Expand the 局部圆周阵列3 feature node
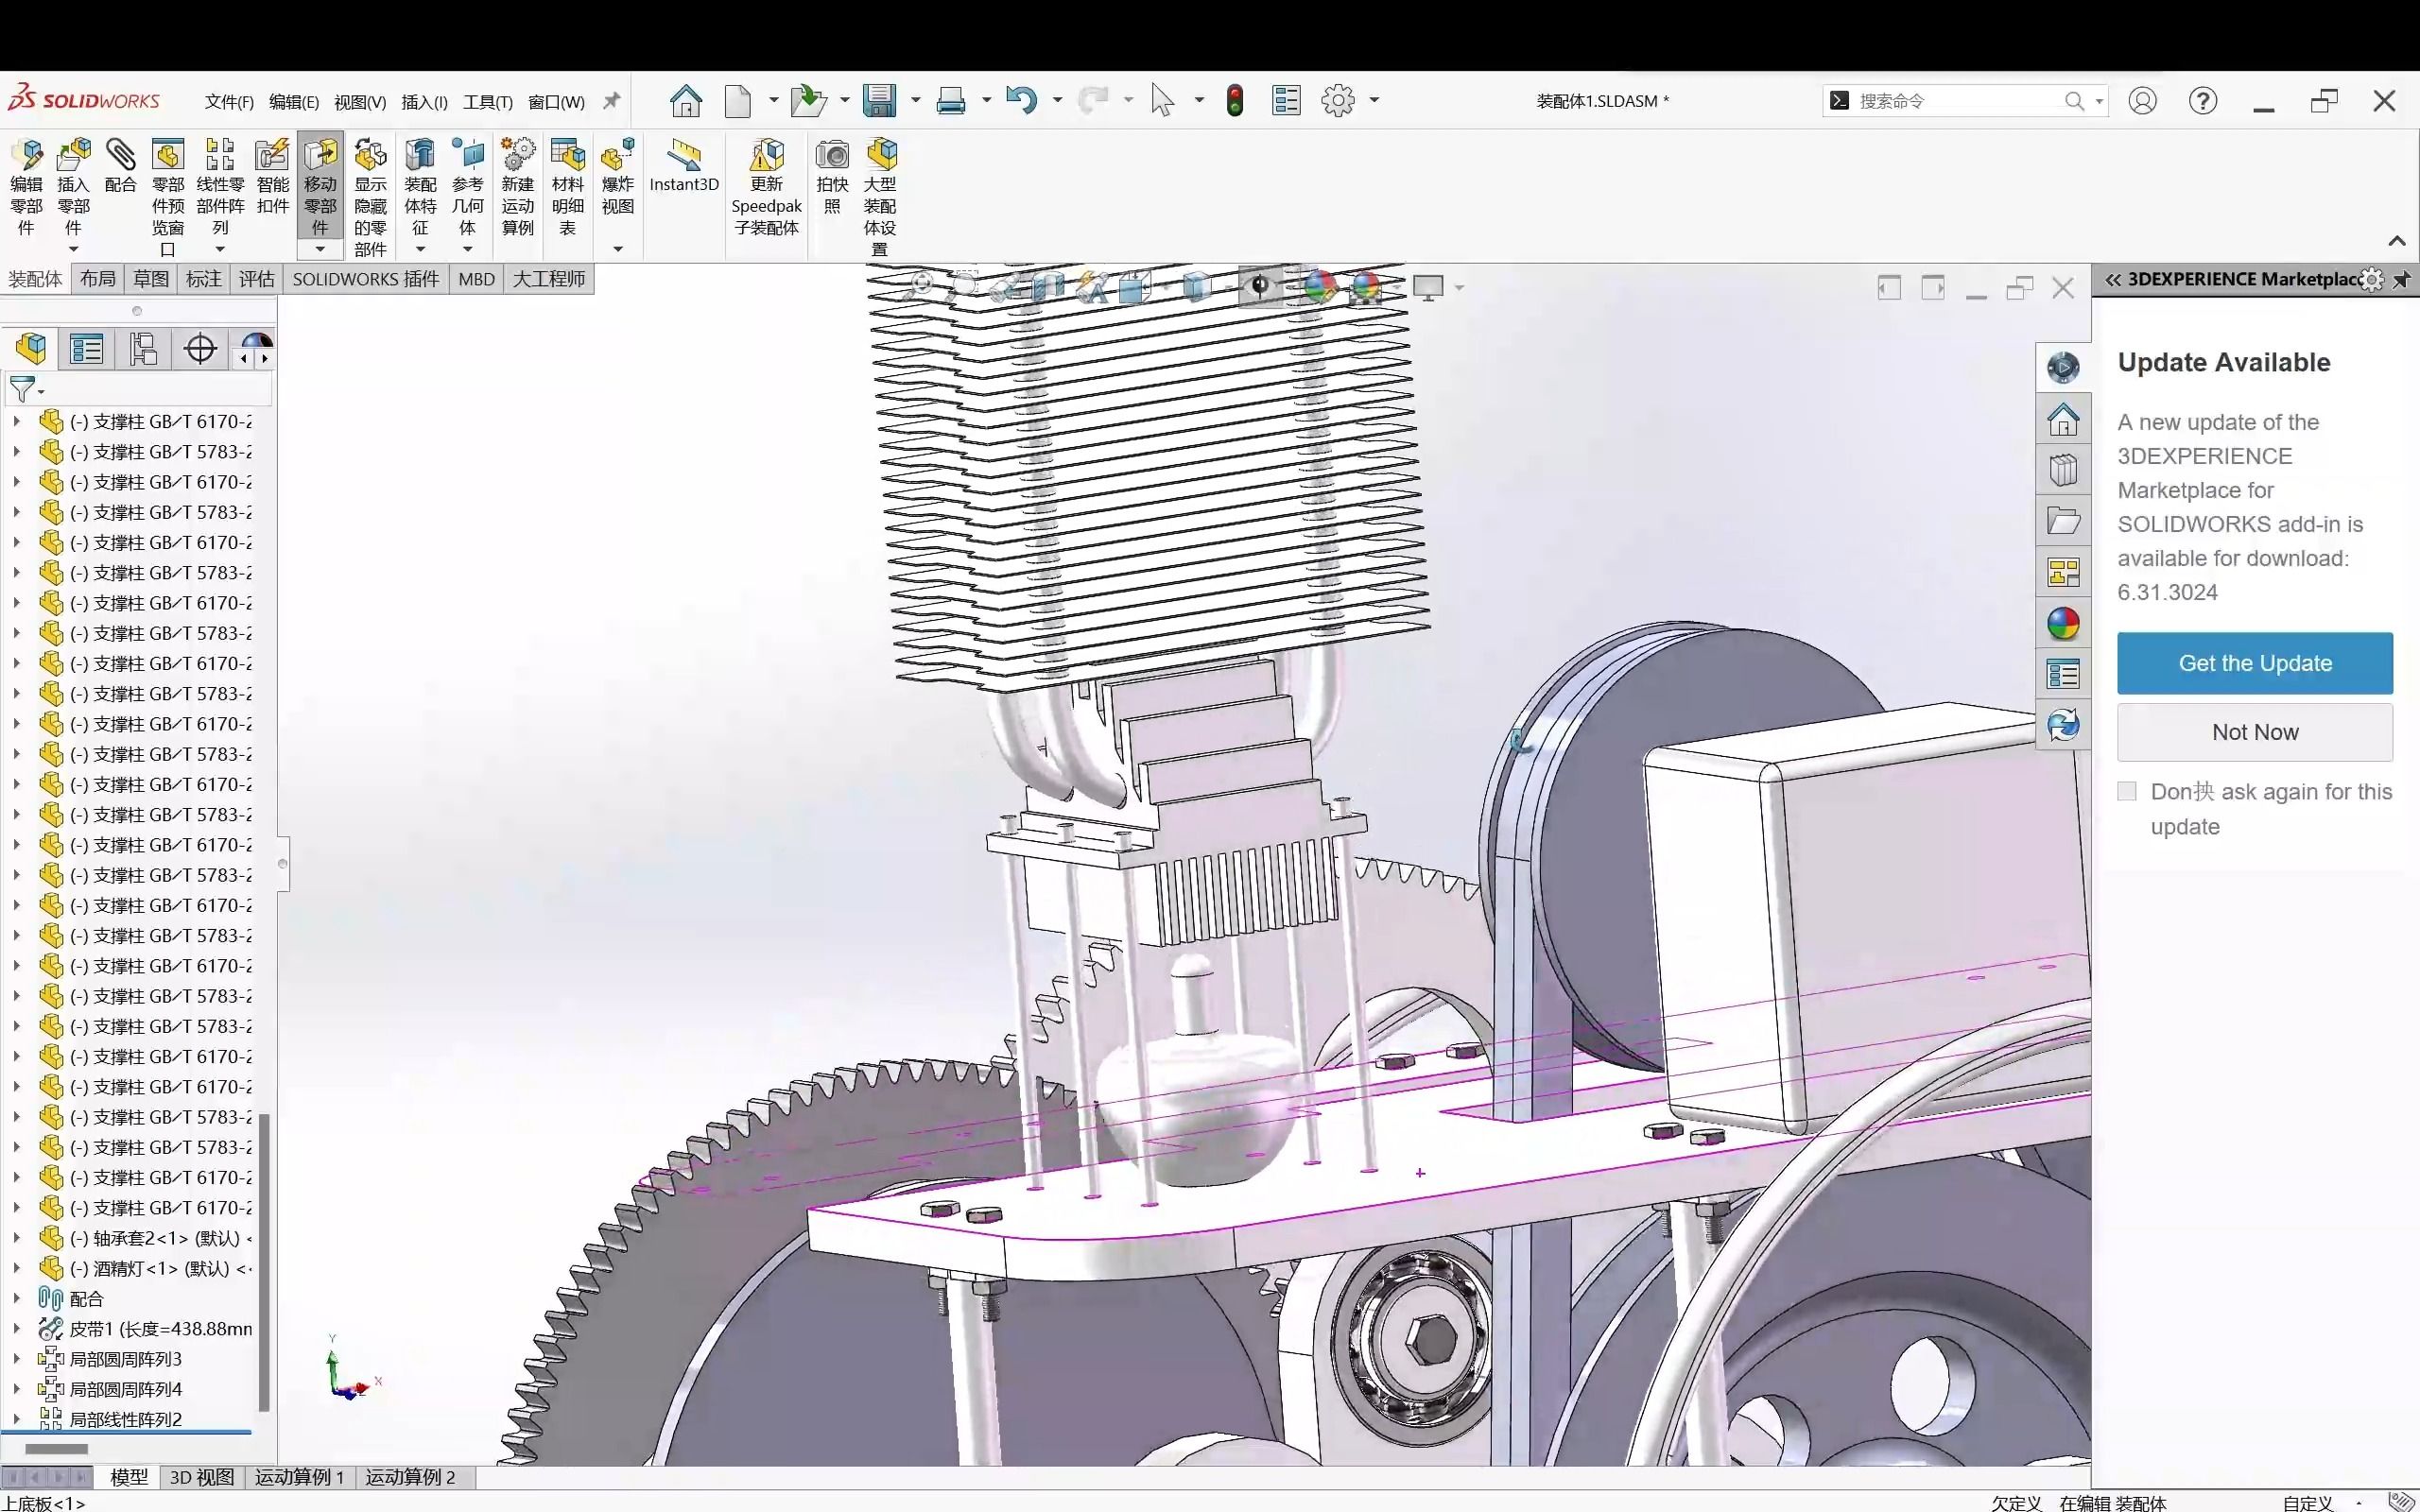Screen dimensions: 2420x1512 (17, 1359)
